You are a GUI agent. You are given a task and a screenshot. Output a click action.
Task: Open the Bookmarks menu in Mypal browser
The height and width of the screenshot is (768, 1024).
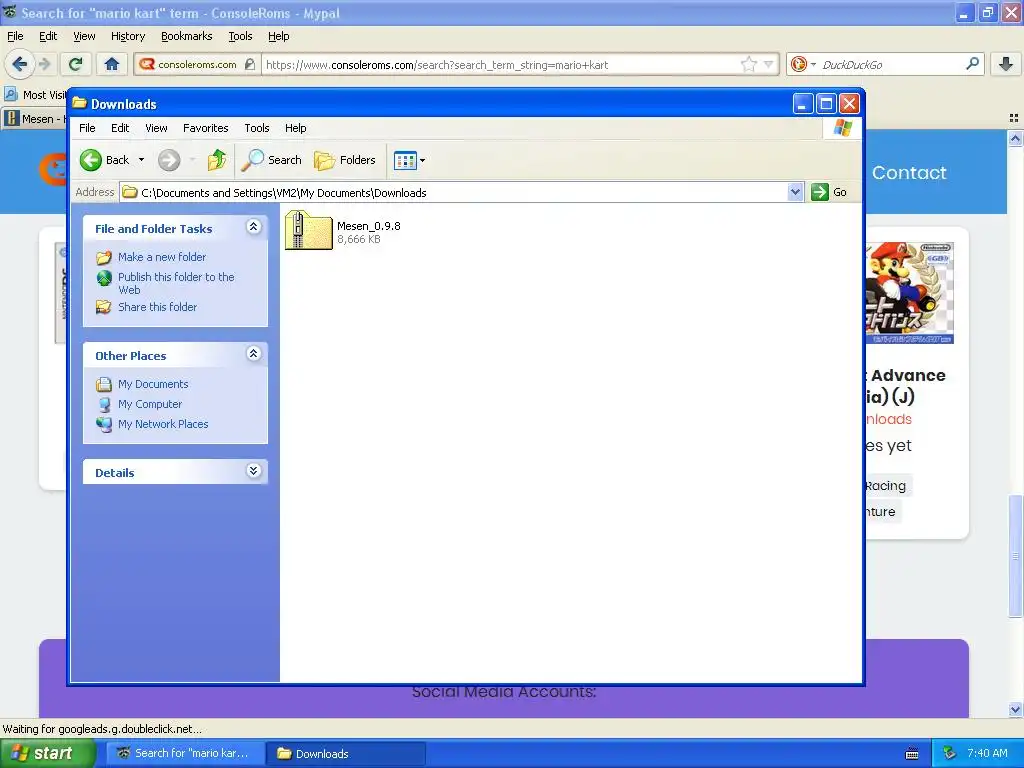tap(187, 36)
